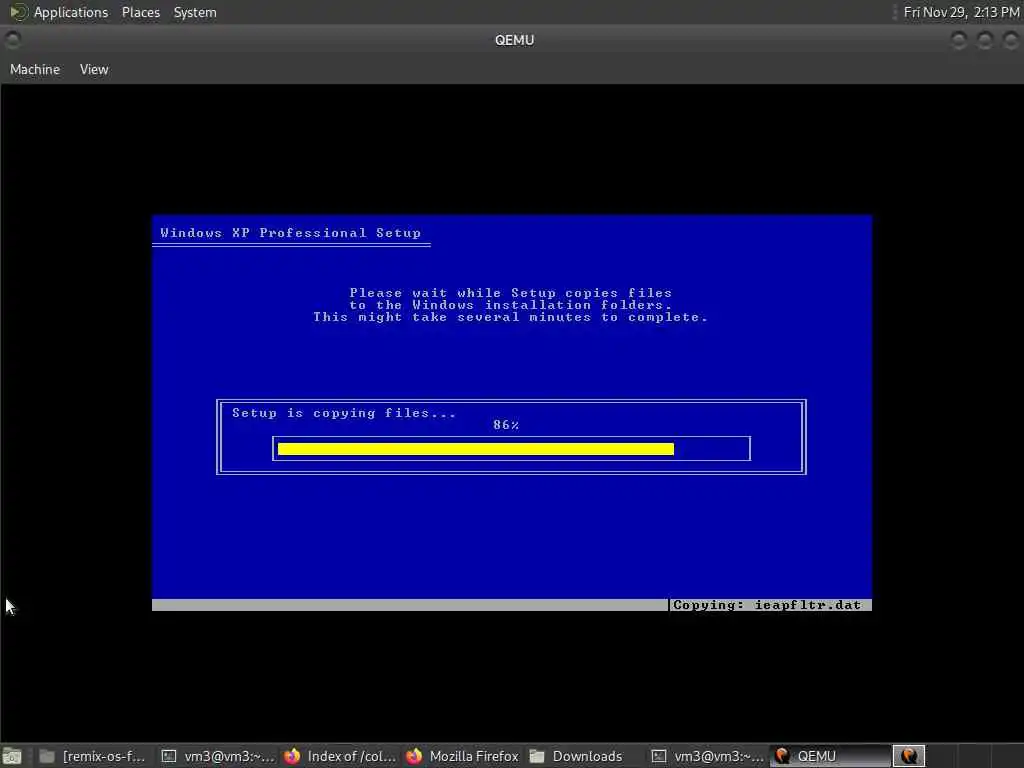Switch to Index of /col... Firefox window
The width and height of the screenshot is (1024, 768).
coord(340,756)
